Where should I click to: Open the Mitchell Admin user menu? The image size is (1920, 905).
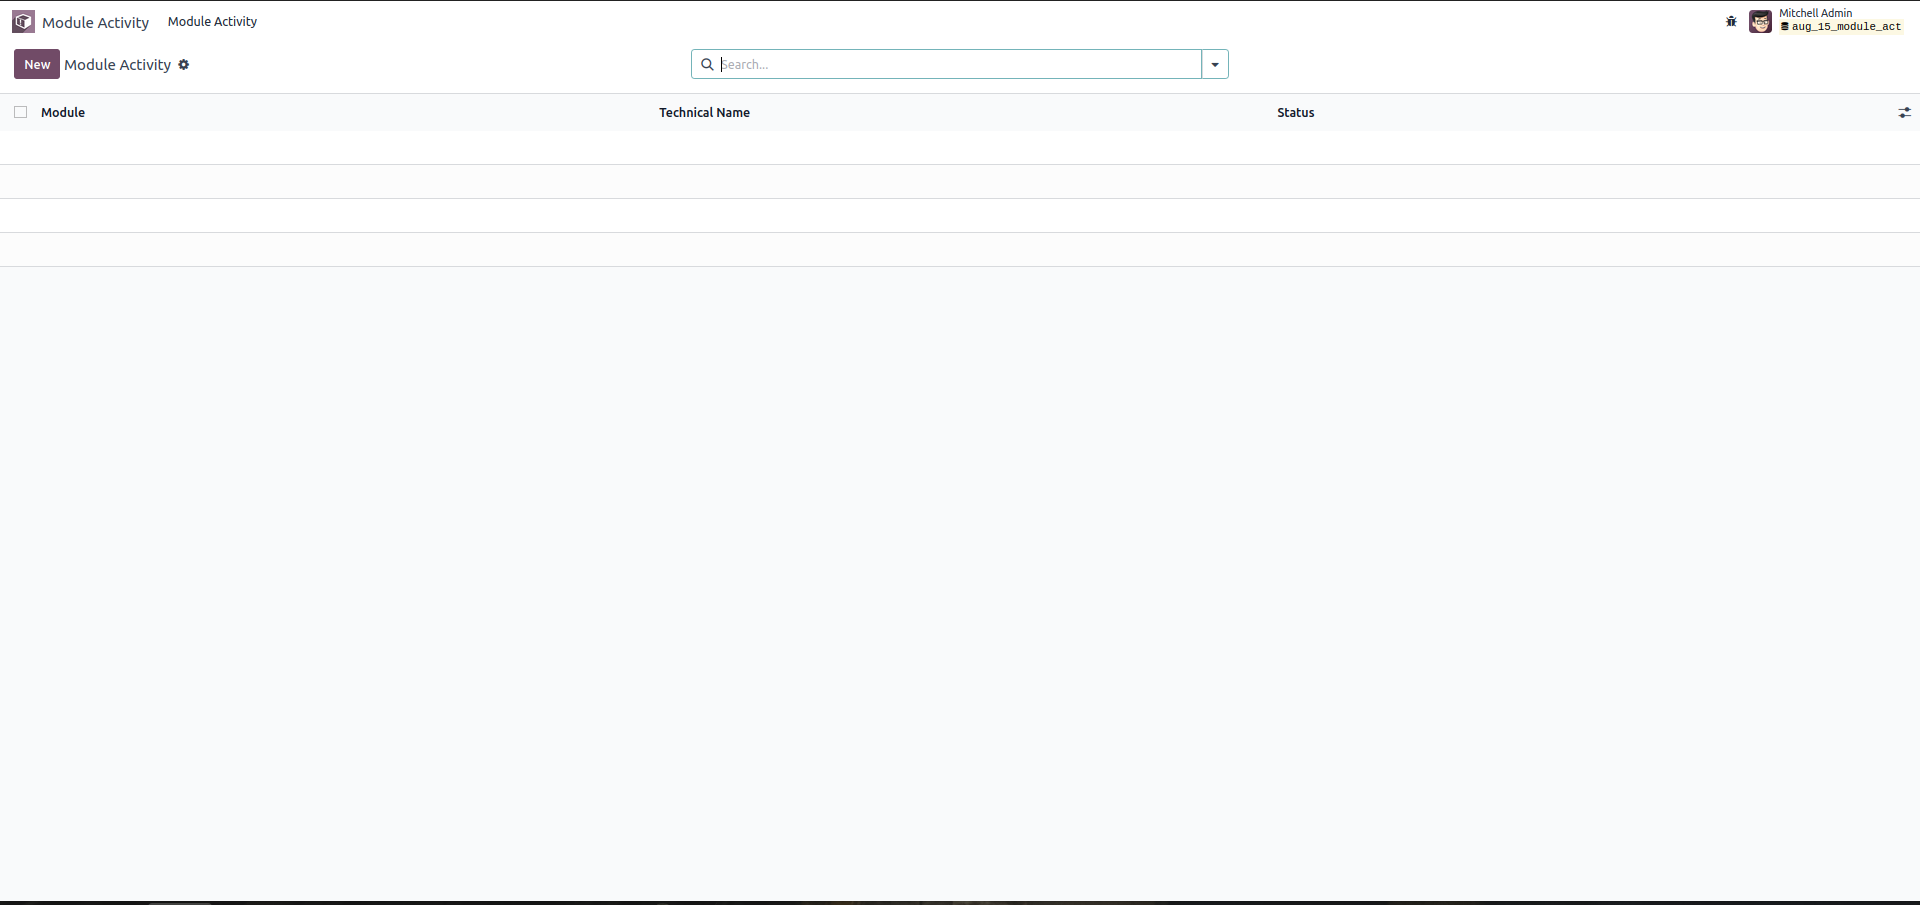tap(1826, 21)
